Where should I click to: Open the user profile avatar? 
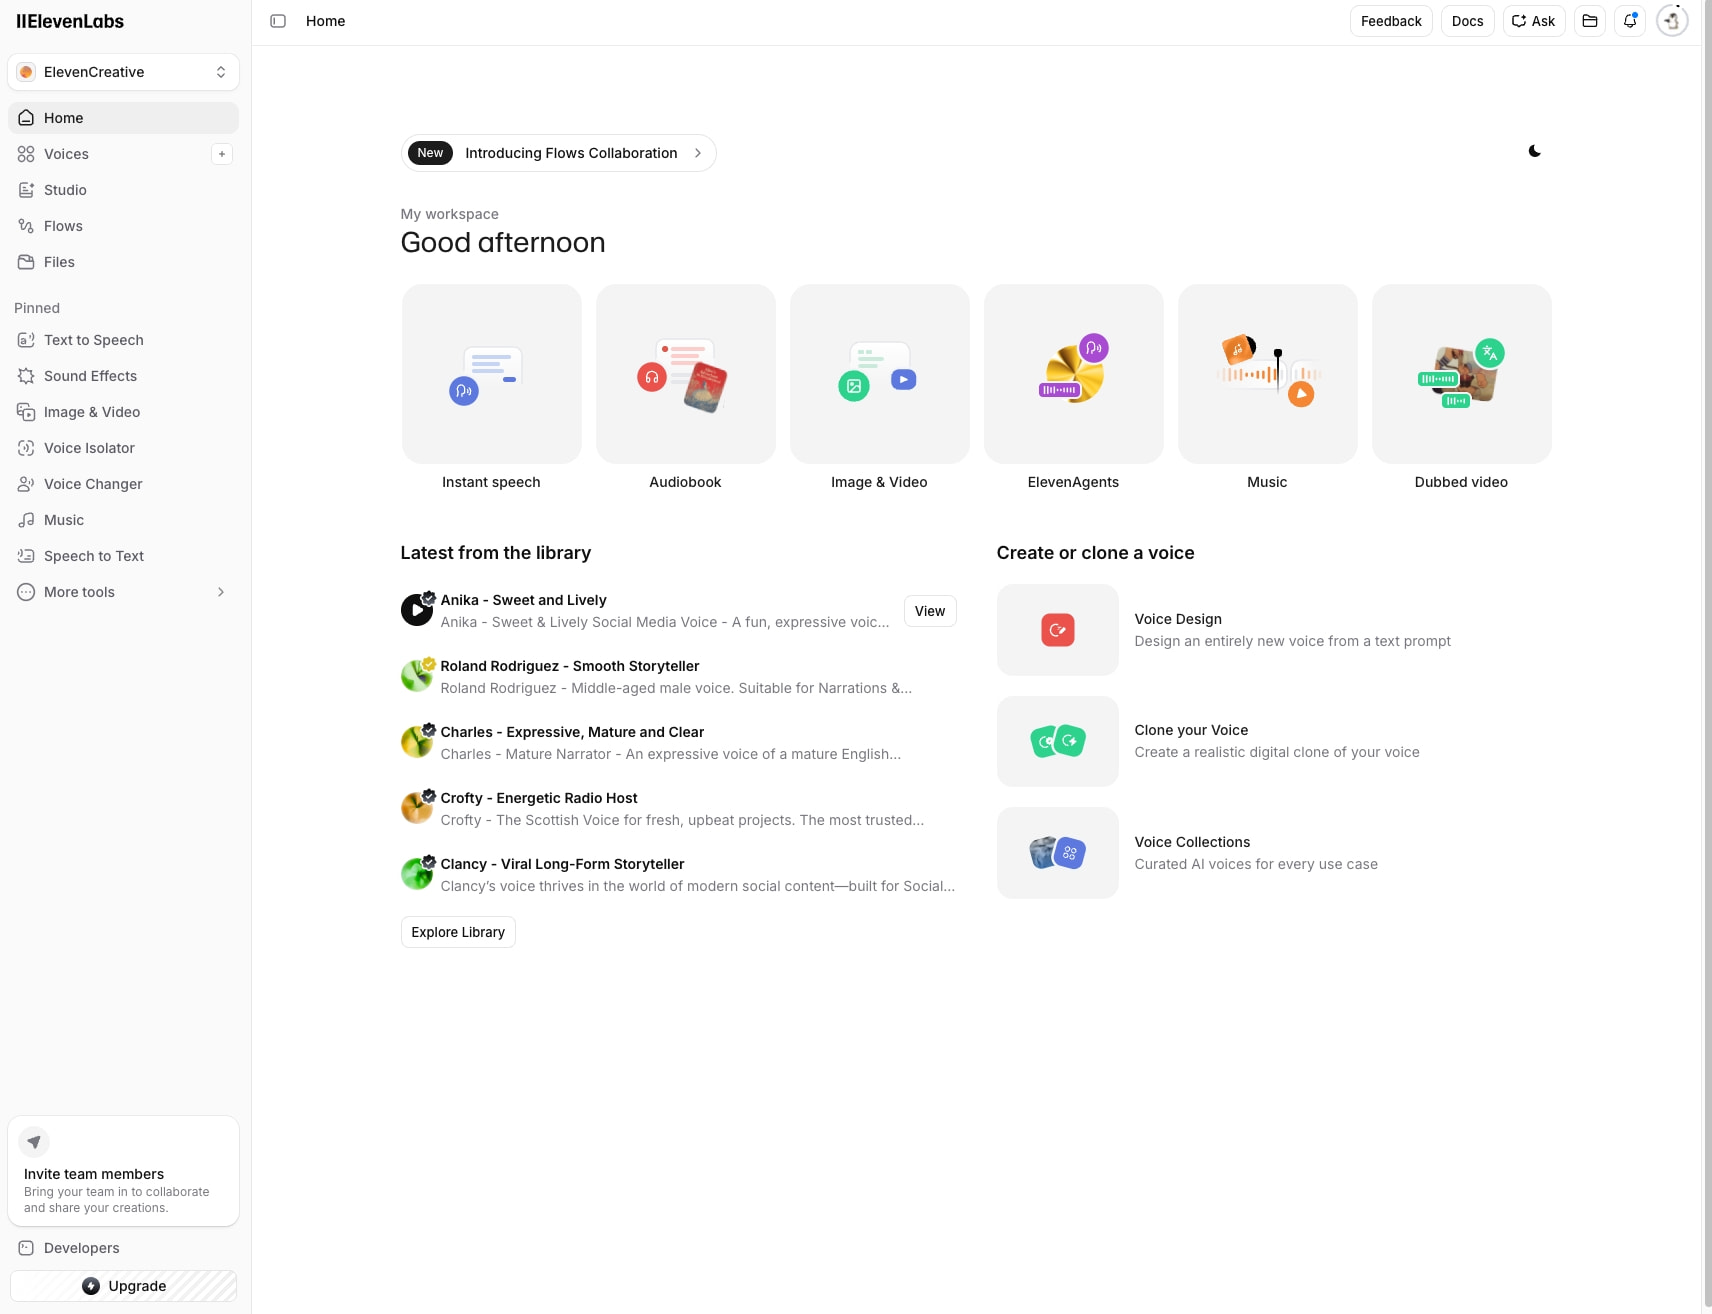click(x=1672, y=21)
